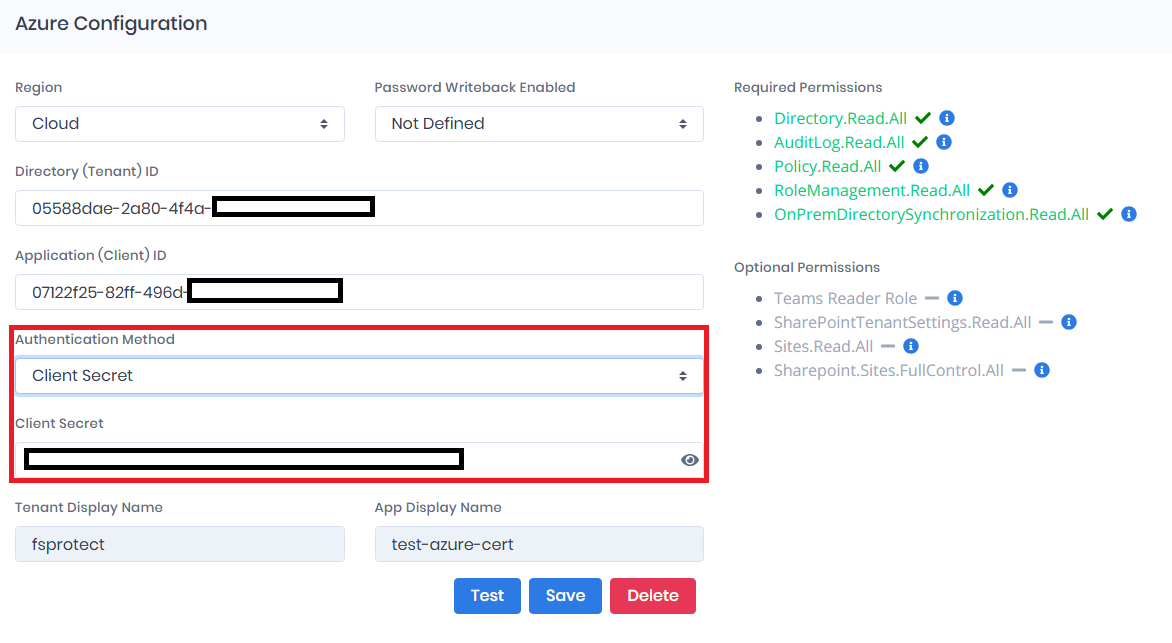
Task: Click info icon next to Directory.Read.All
Action: 948,119
